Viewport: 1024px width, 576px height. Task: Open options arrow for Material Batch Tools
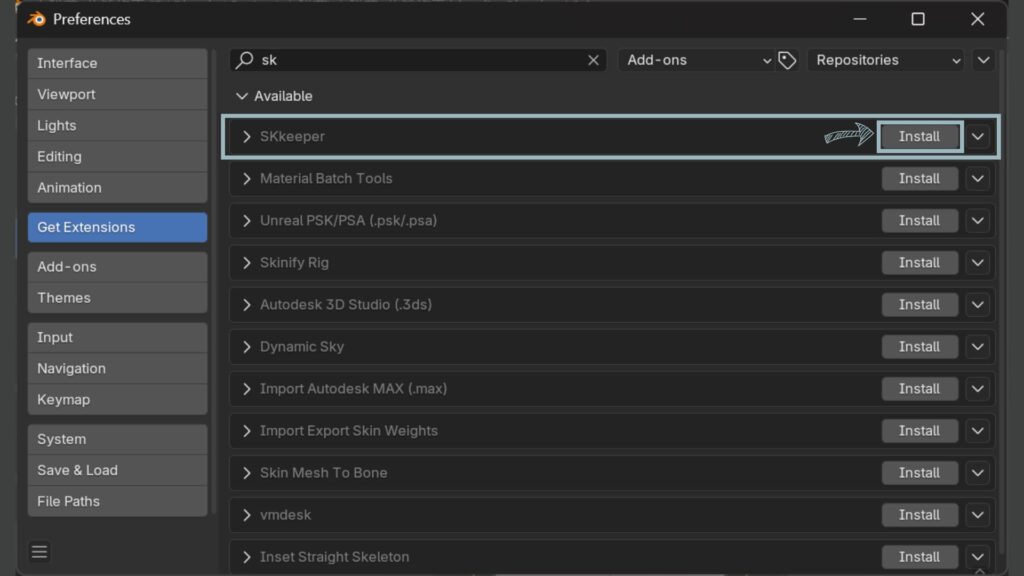click(x=978, y=178)
